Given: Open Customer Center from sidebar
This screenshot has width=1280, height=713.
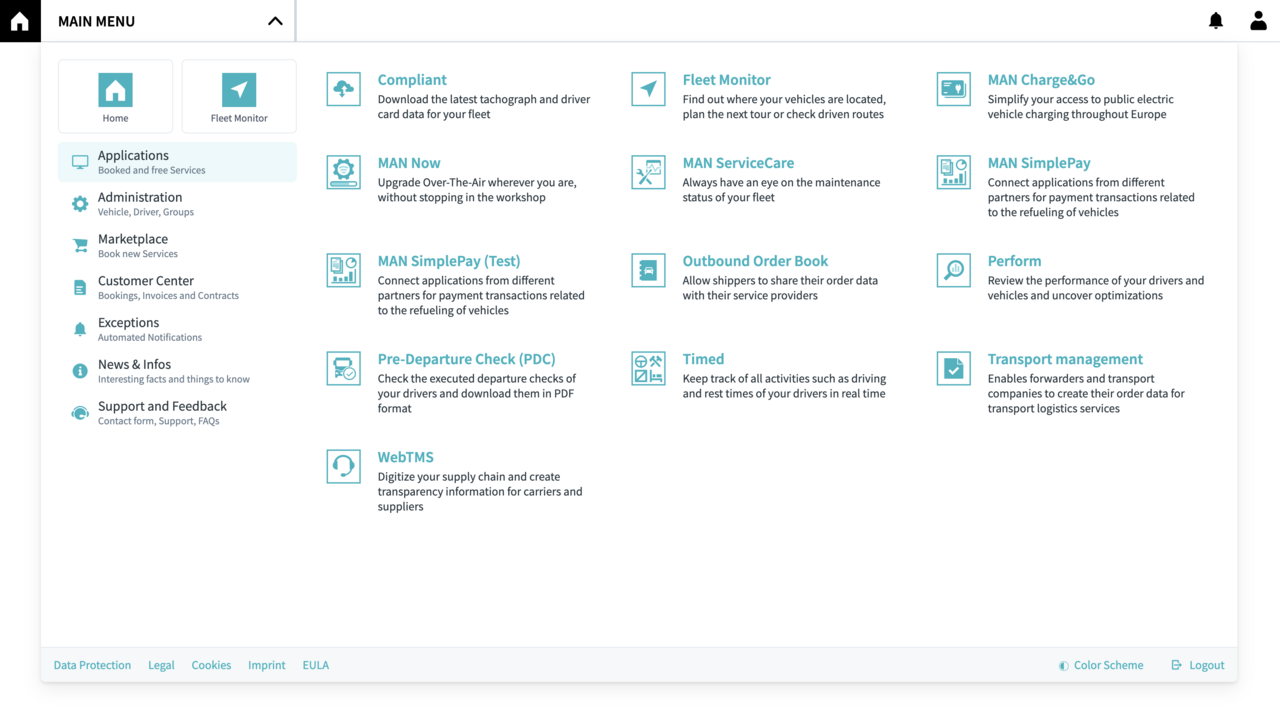Looking at the screenshot, I should click(146, 287).
